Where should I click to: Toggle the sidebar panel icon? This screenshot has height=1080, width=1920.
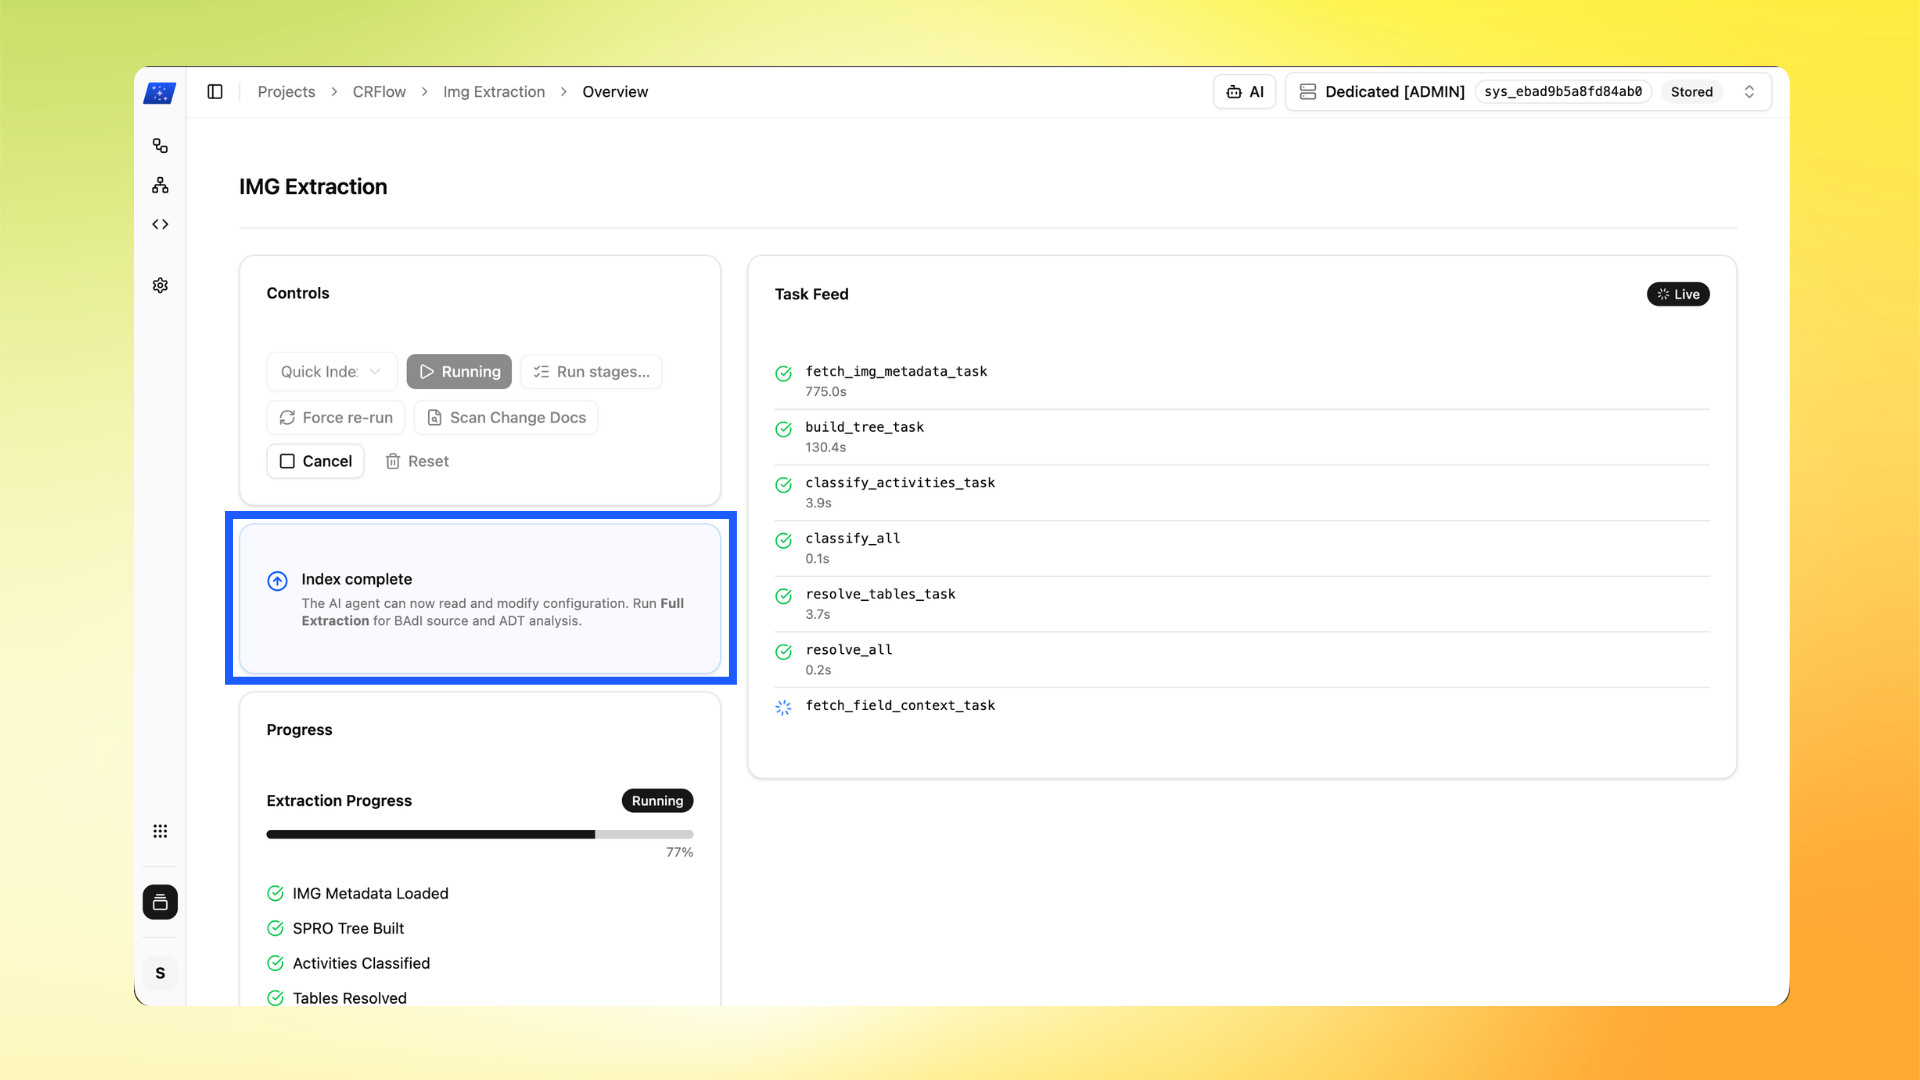[x=215, y=92]
